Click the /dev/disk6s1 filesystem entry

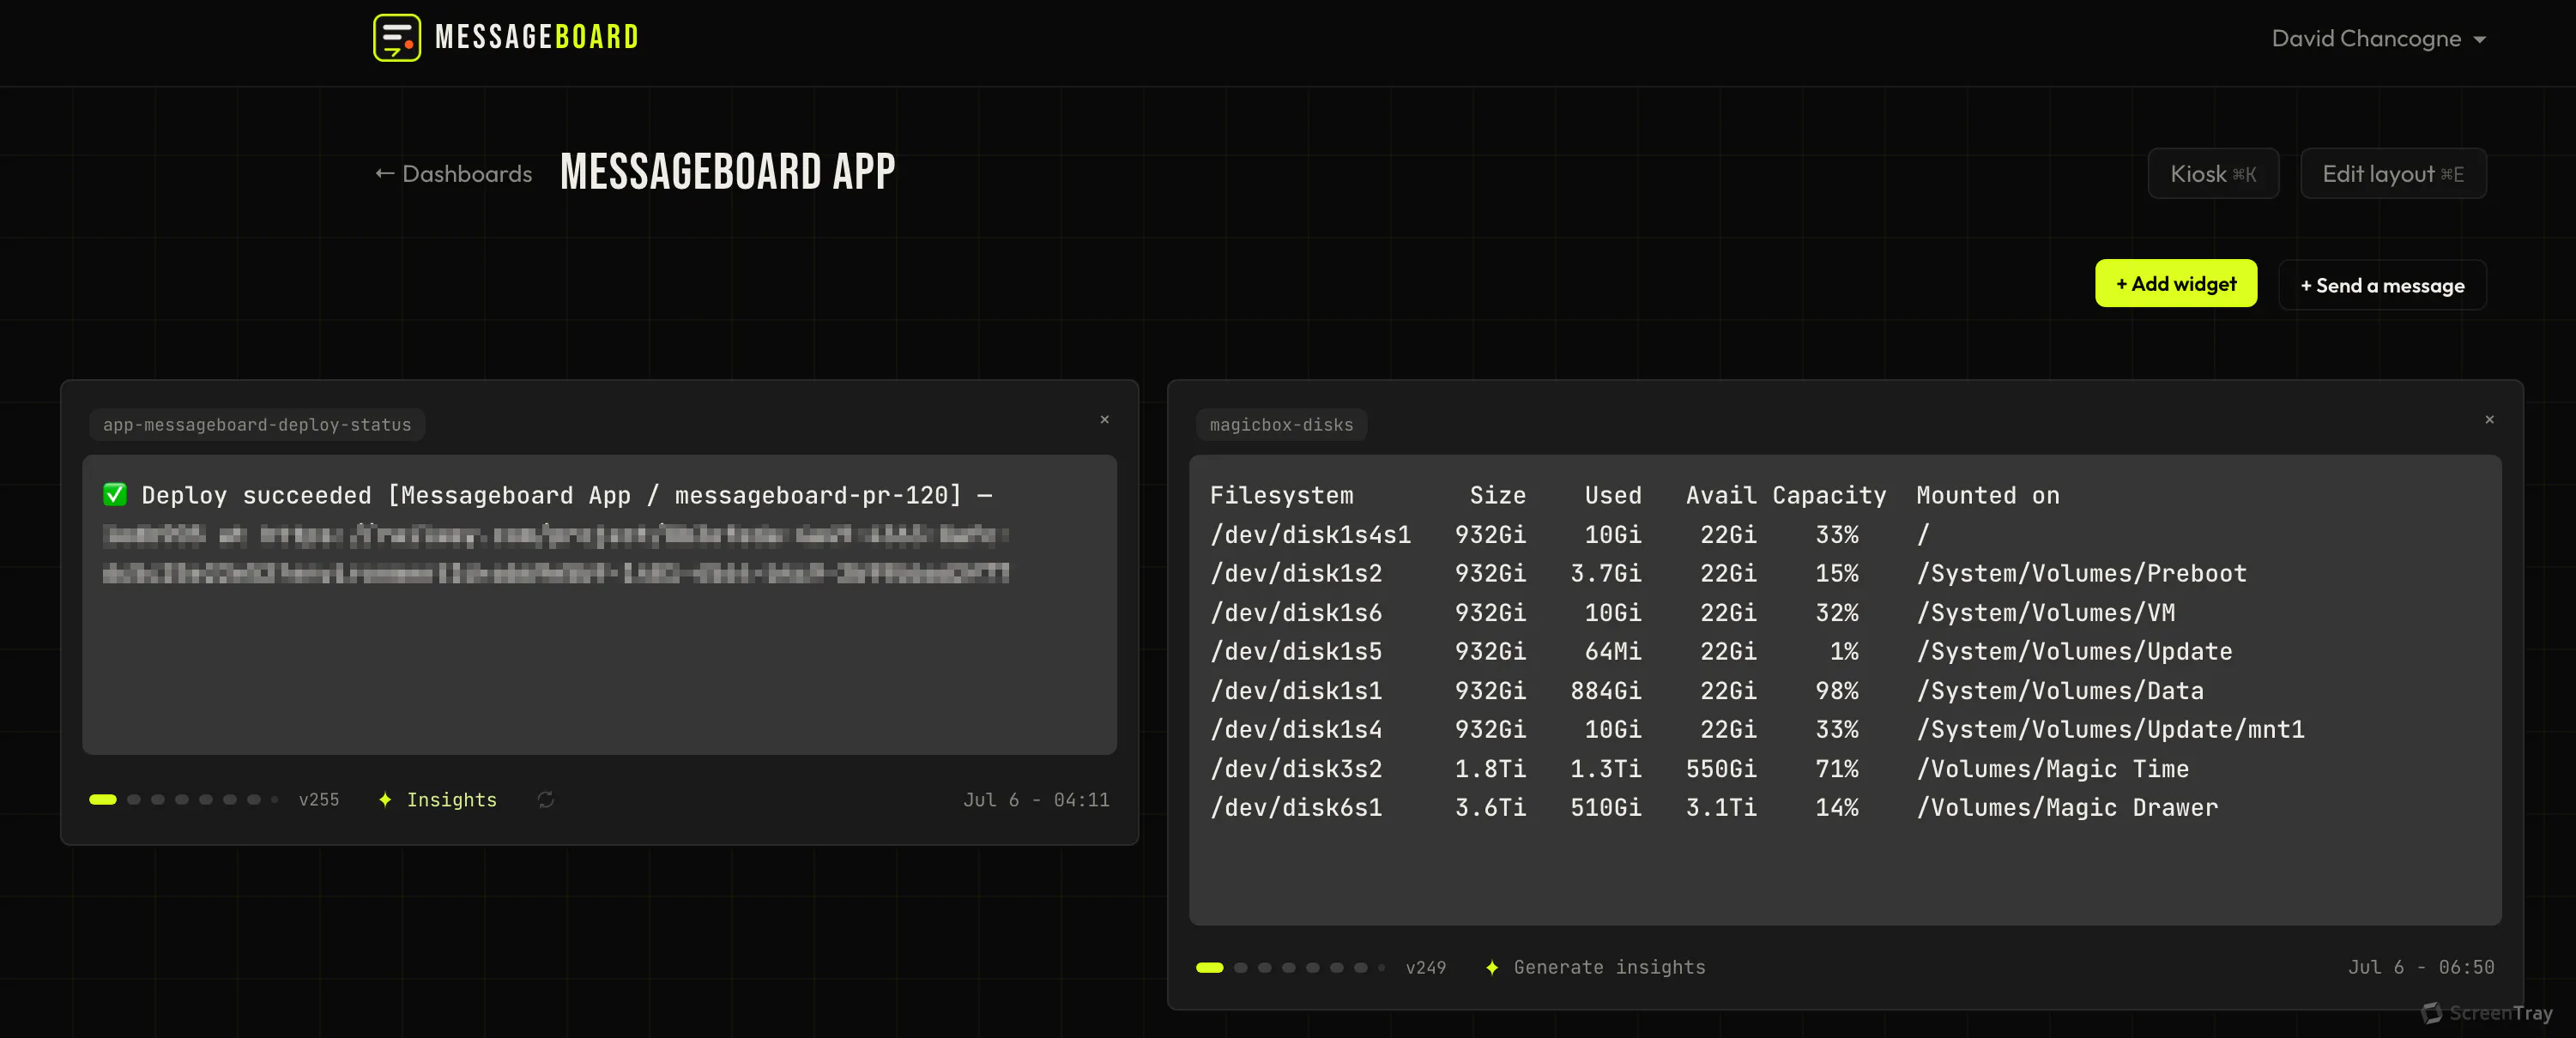pos(1296,807)
